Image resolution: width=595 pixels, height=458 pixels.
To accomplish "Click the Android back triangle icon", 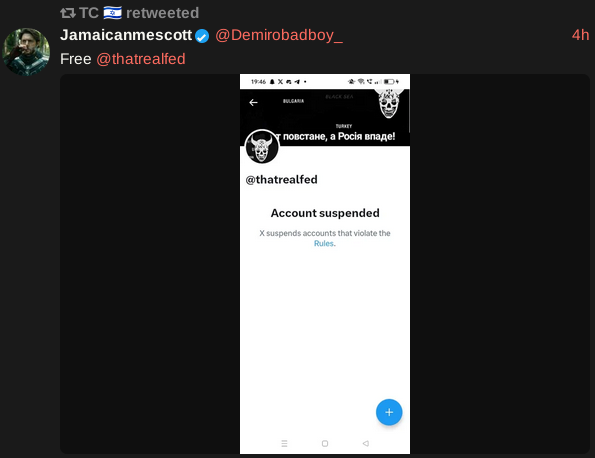I will (366, 443).
